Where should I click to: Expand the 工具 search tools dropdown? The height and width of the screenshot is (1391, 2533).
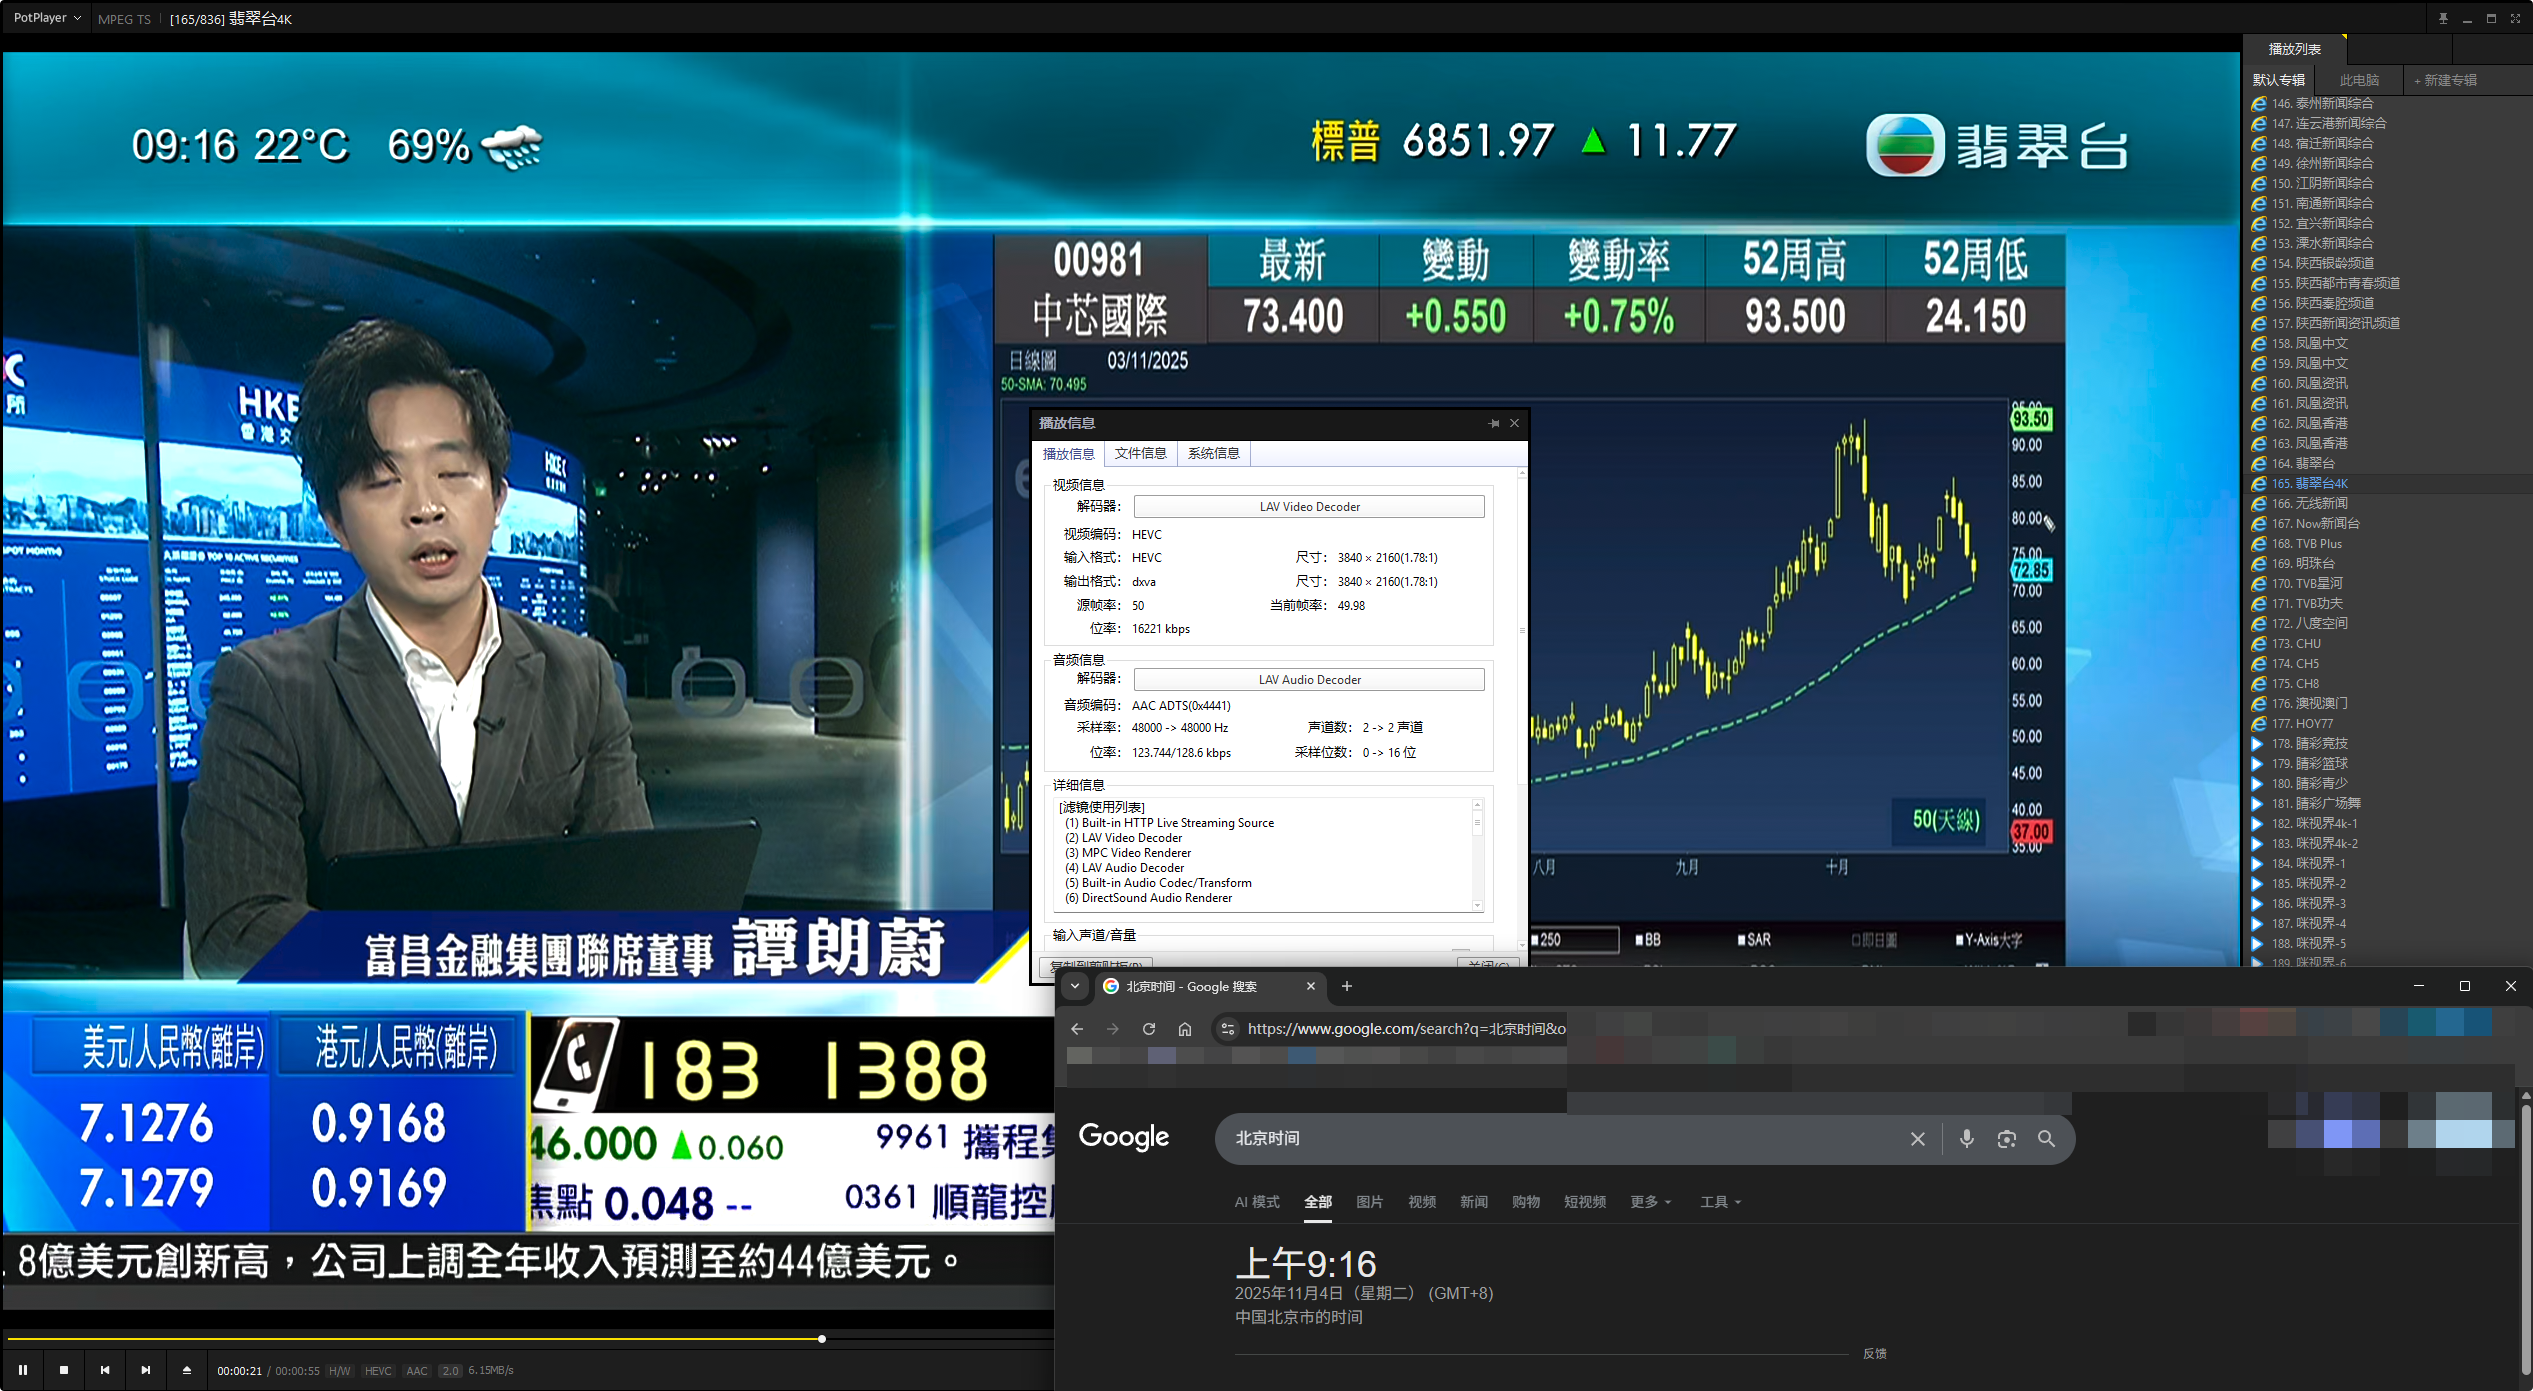pos(1720,1202)
